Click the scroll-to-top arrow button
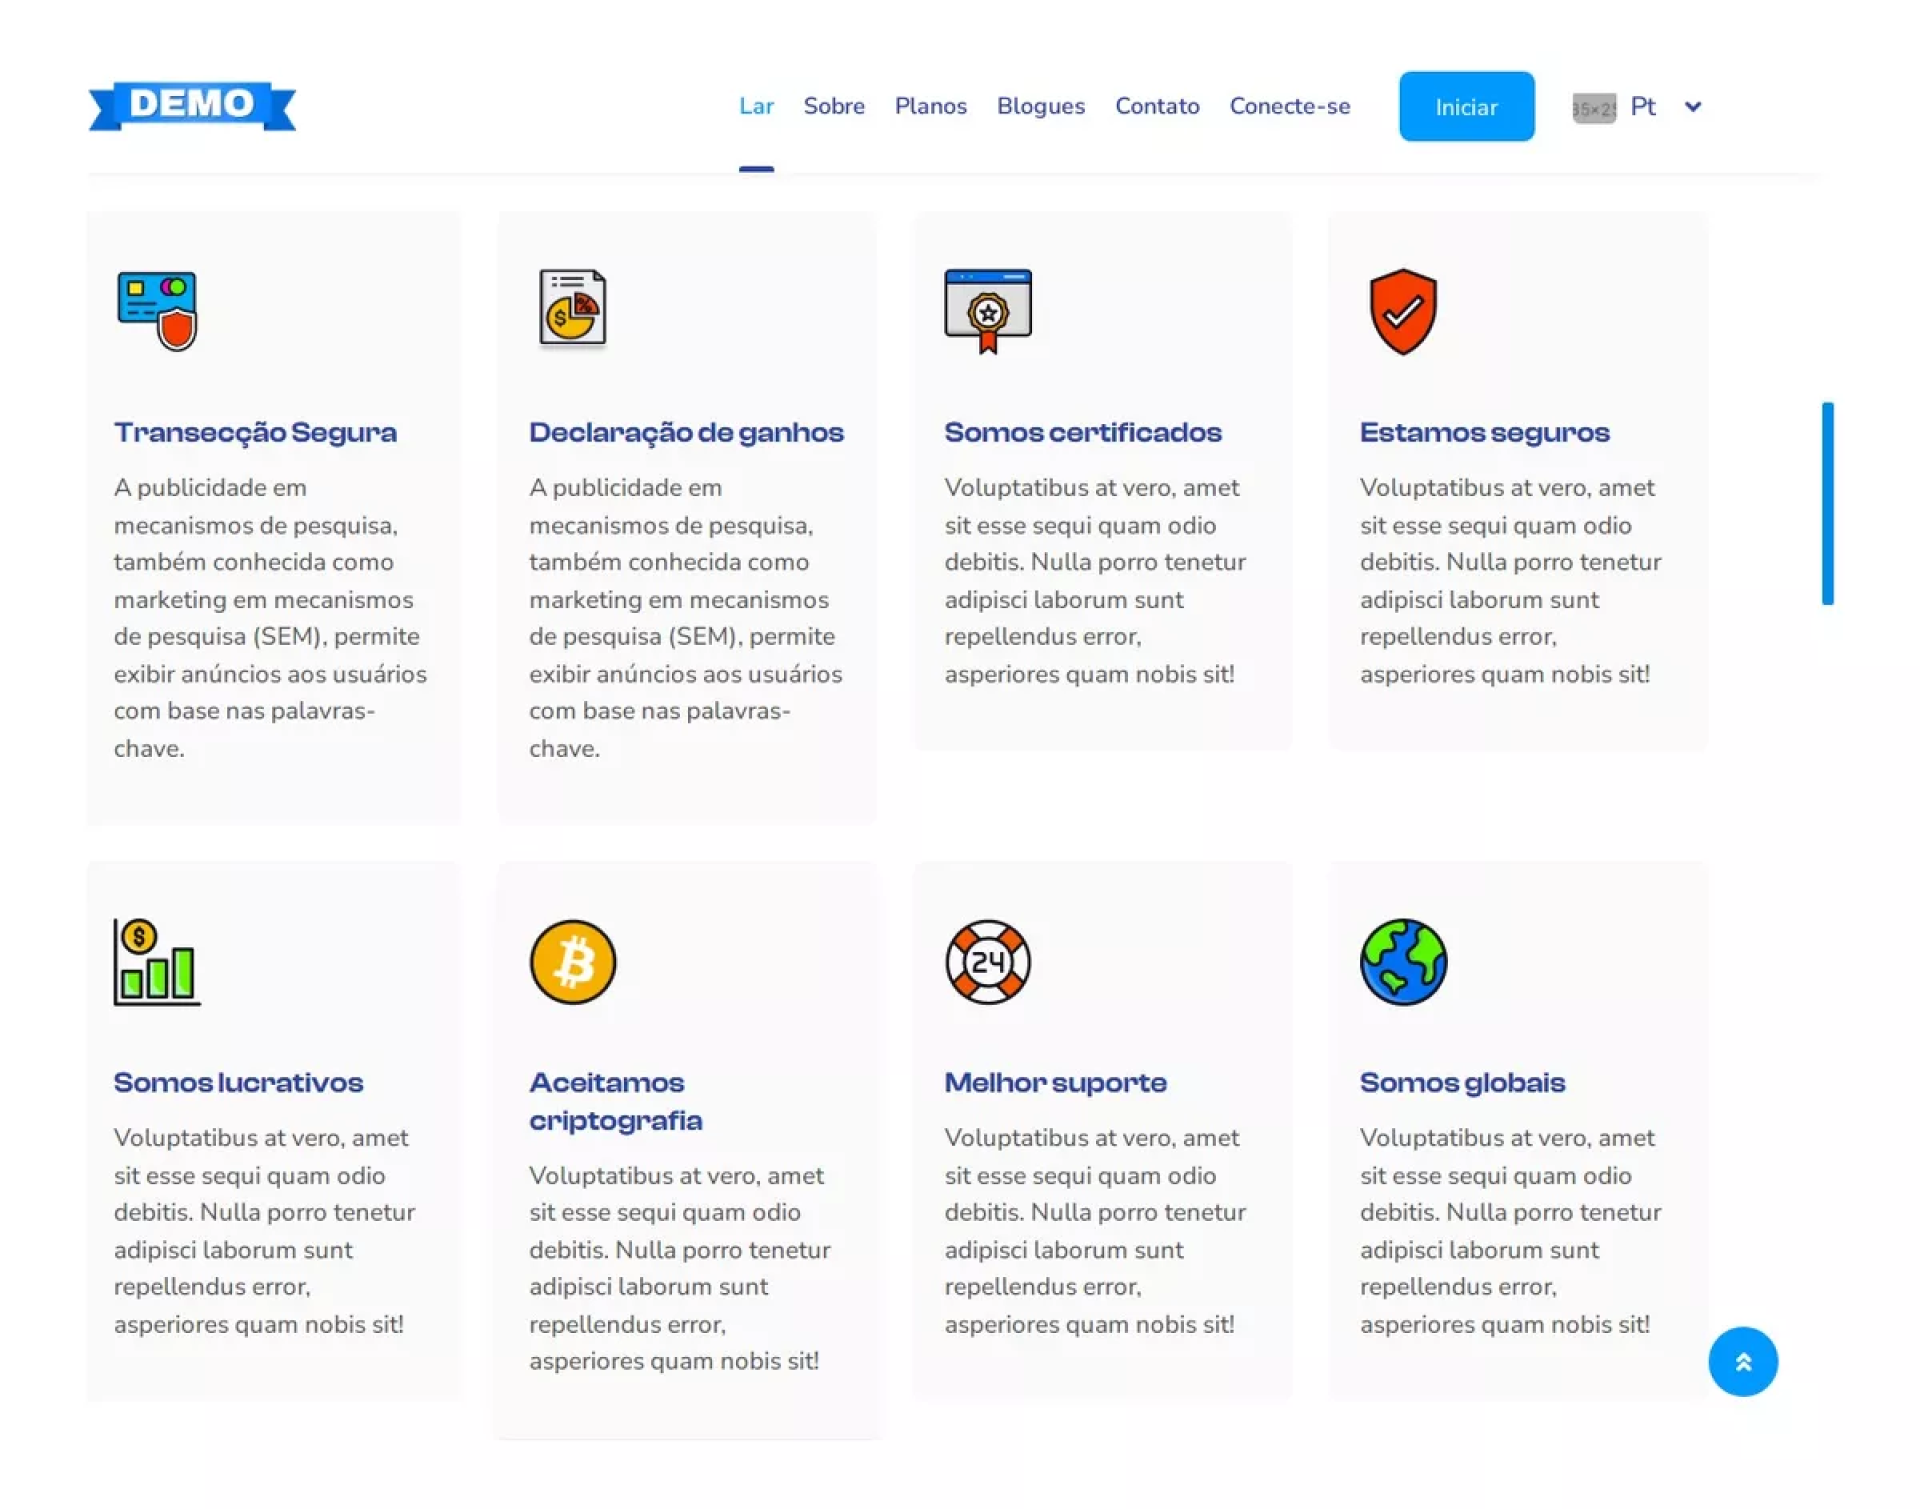1920x1509 pixels. [x=1742, y=1361]
